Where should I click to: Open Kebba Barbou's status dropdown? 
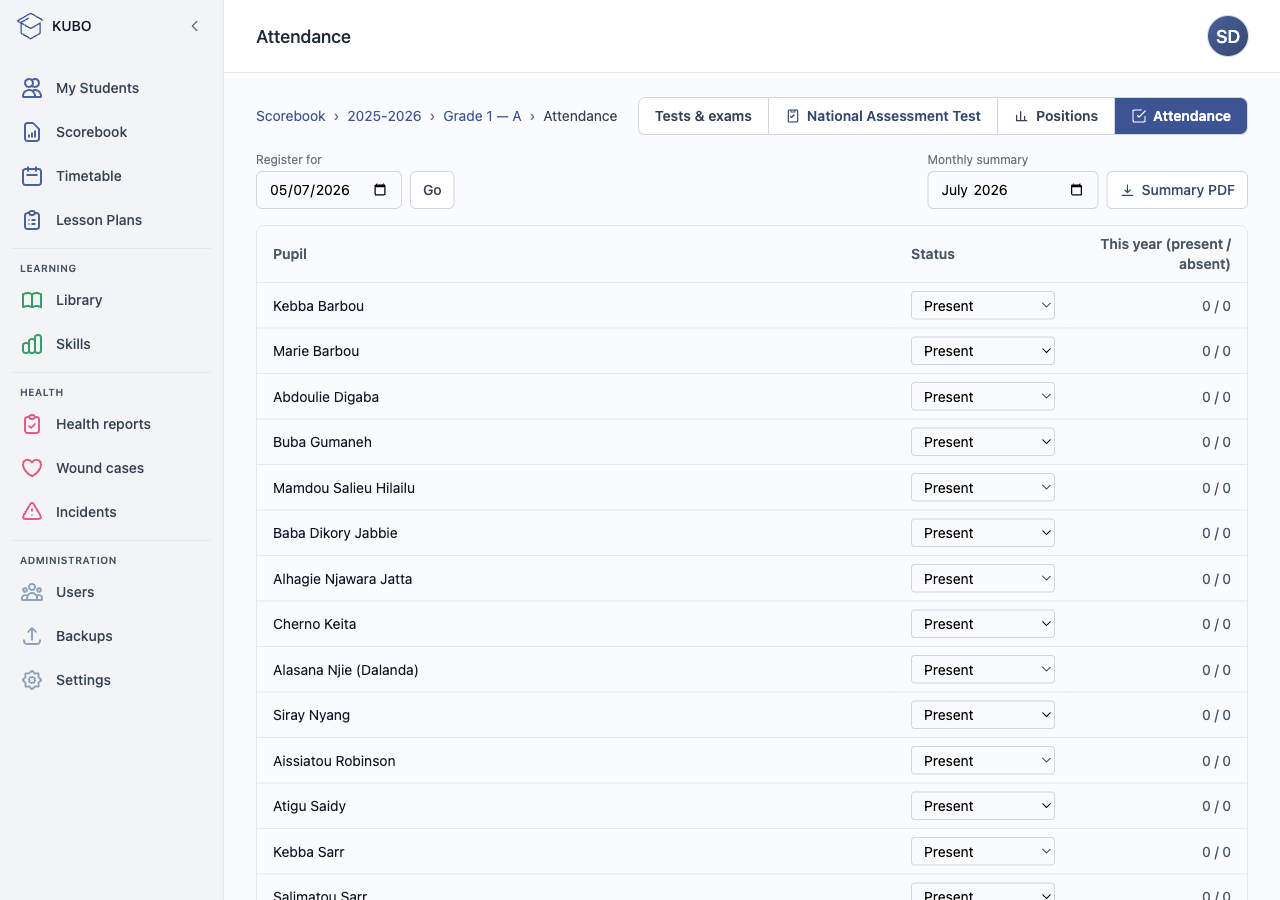pos(983,306)
